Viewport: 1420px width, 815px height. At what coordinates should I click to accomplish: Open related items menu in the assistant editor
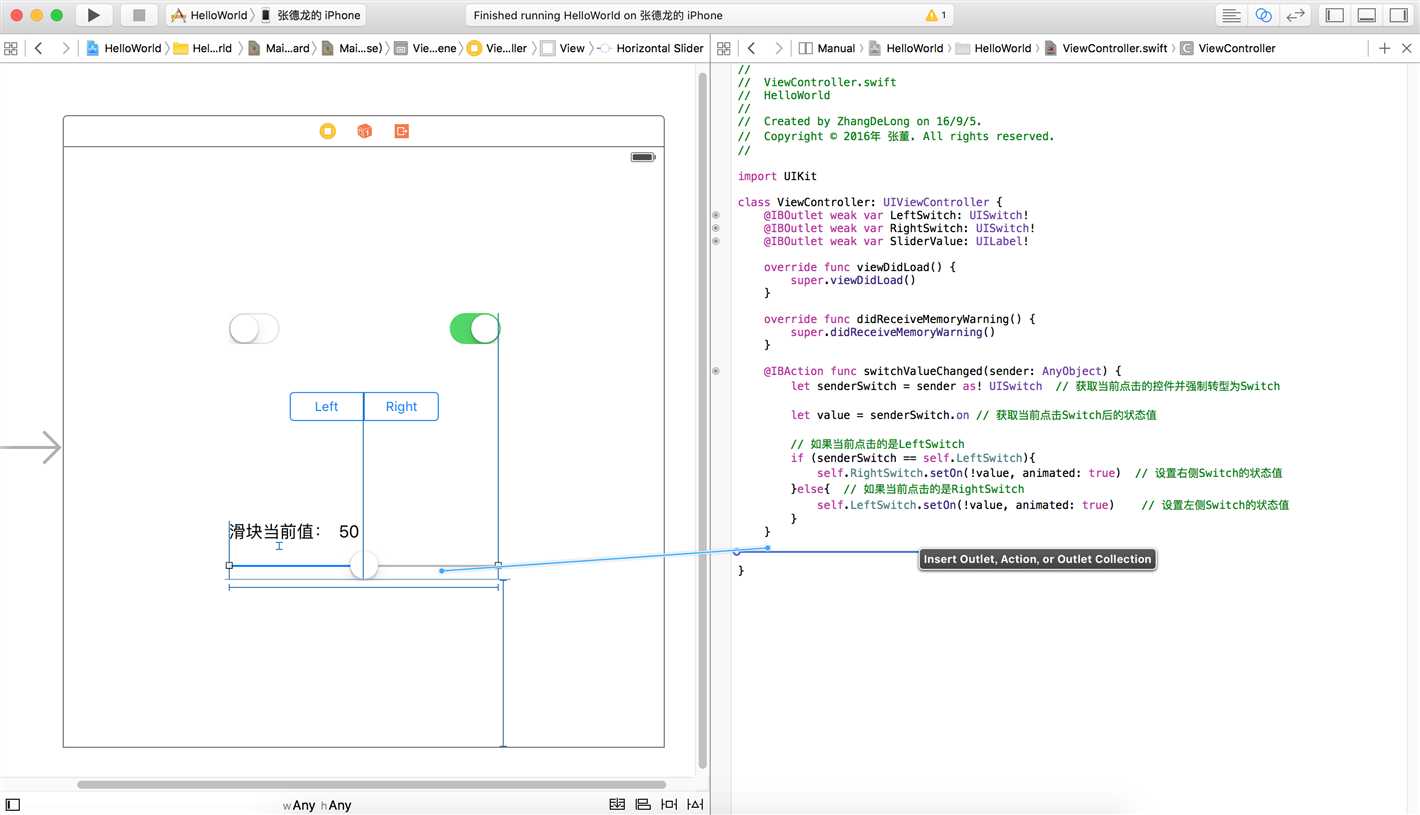[x=724, y=48]
